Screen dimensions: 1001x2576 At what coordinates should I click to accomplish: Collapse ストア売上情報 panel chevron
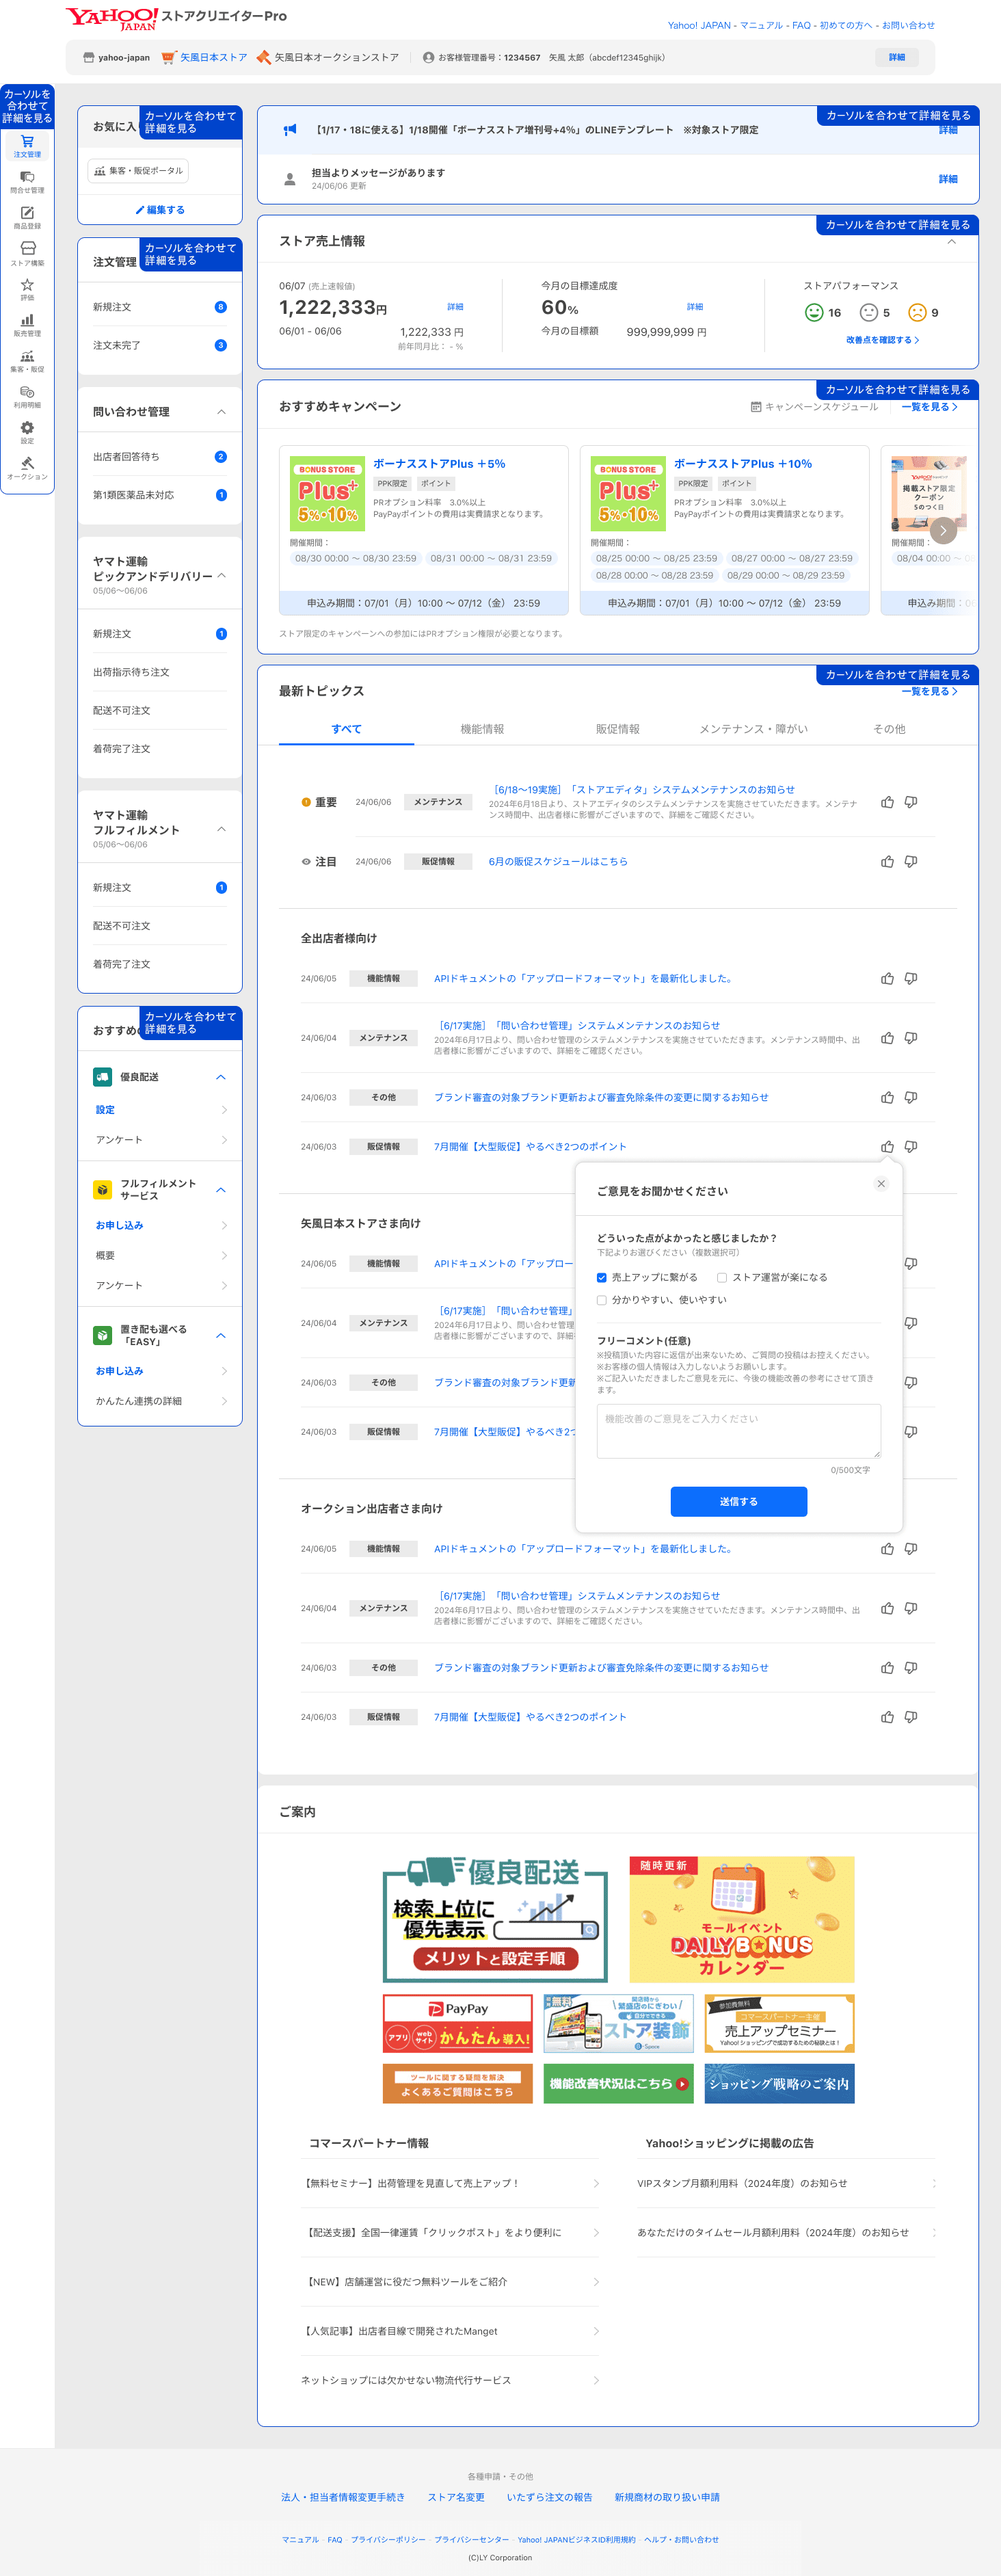pos(951,242)
